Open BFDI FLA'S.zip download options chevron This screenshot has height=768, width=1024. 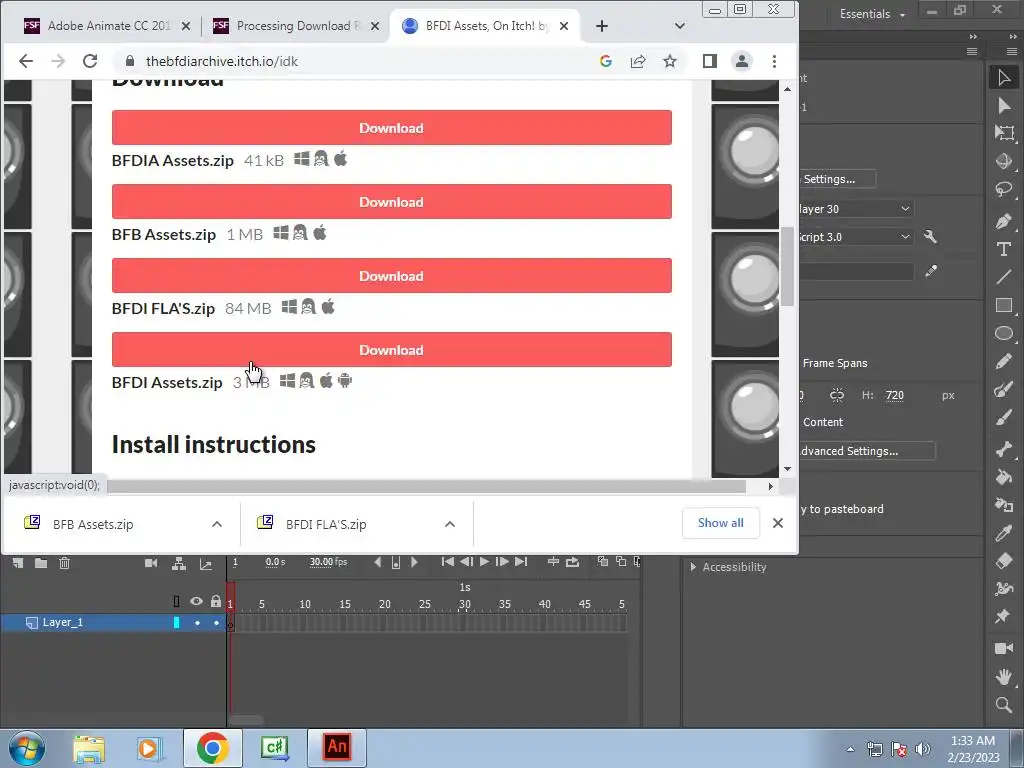coord(449,524)
